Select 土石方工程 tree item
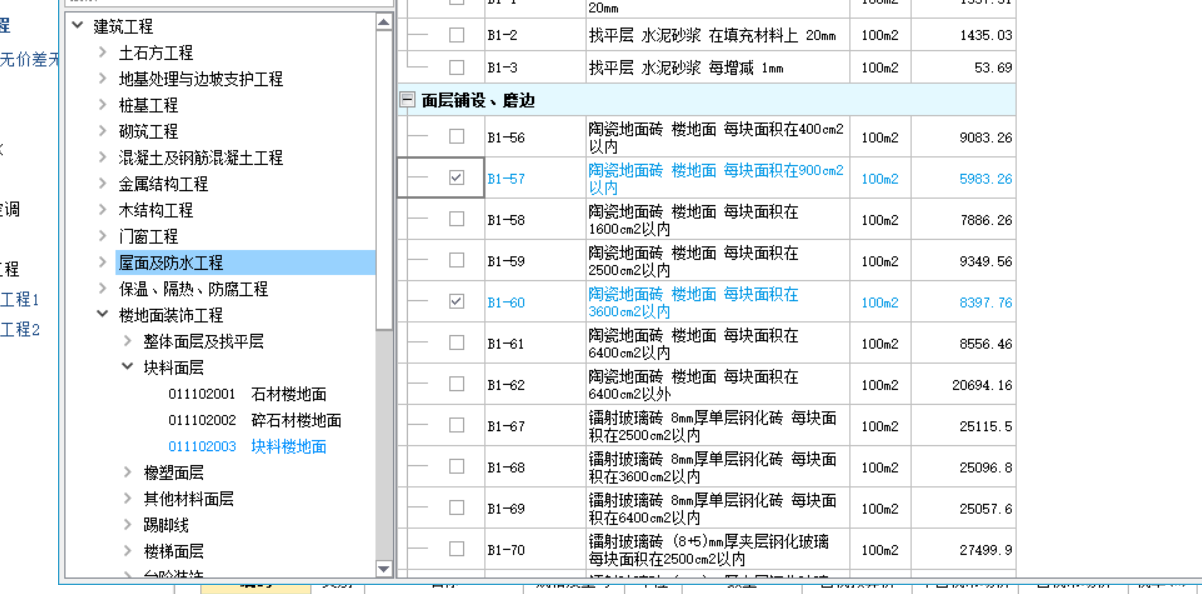 [x=156, y=52]
